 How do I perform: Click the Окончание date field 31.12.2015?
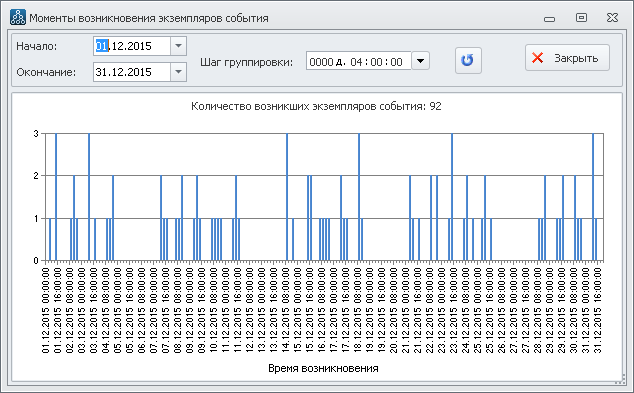(x=132, y=72)
